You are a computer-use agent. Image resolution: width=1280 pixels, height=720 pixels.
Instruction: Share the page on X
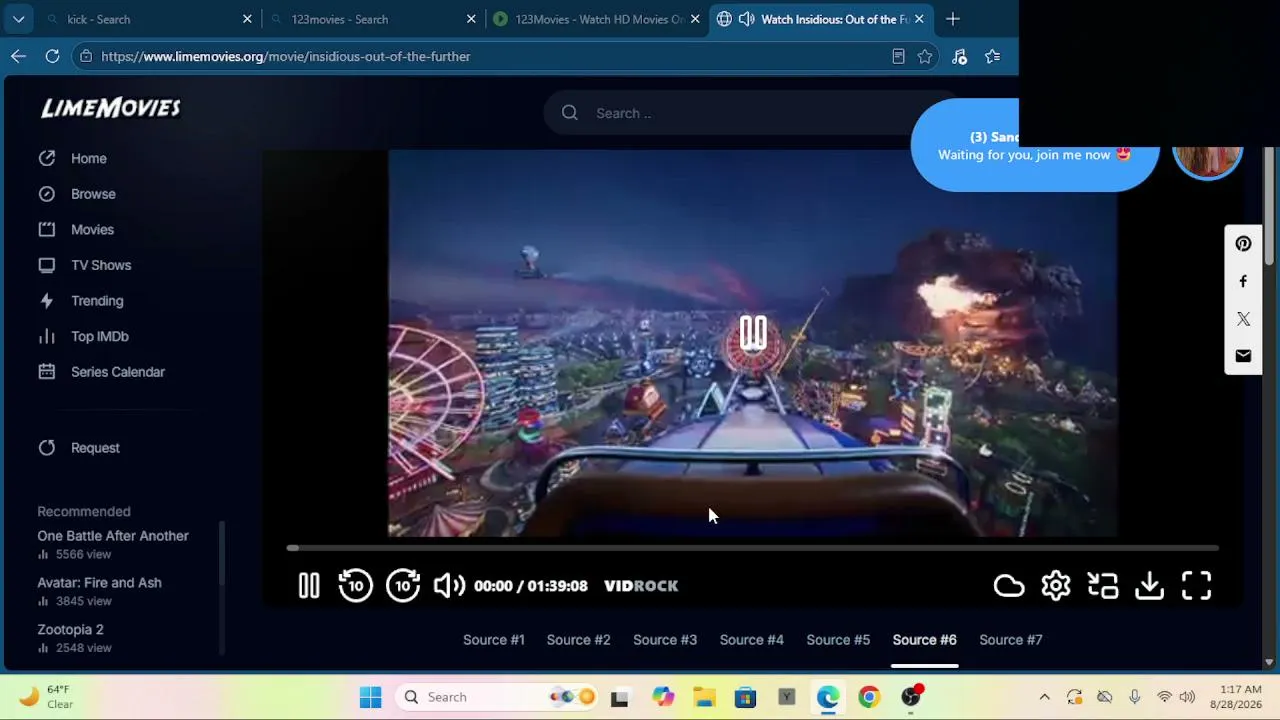point(1243,319)
